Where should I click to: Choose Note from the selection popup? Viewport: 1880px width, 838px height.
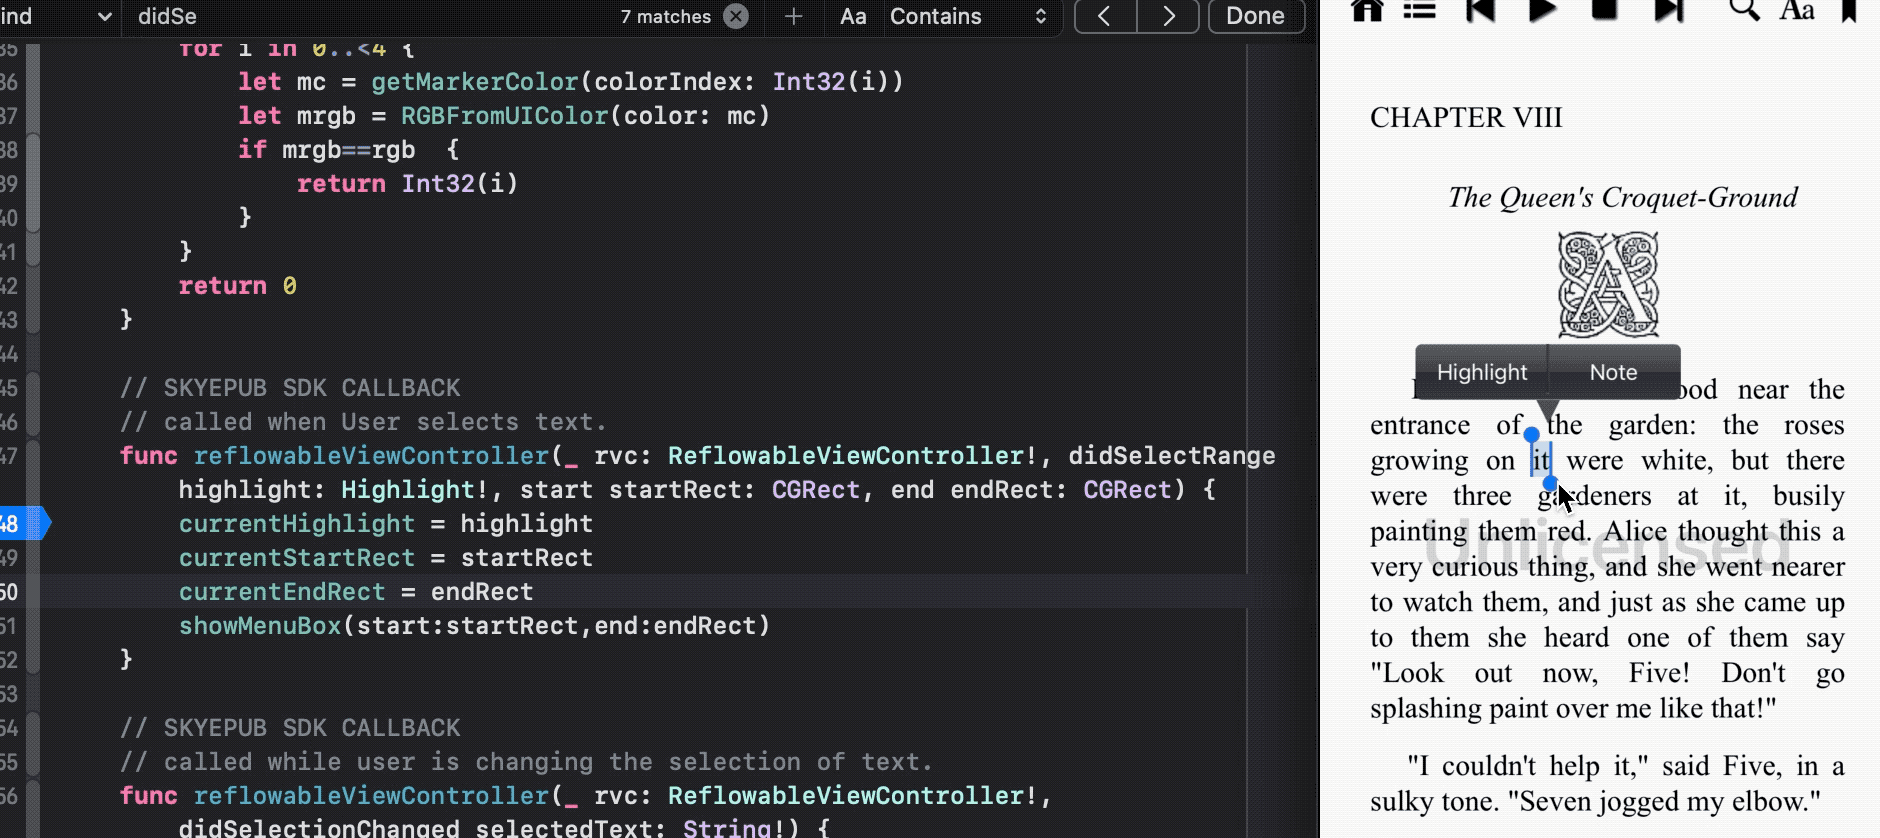coord(1613,372)
